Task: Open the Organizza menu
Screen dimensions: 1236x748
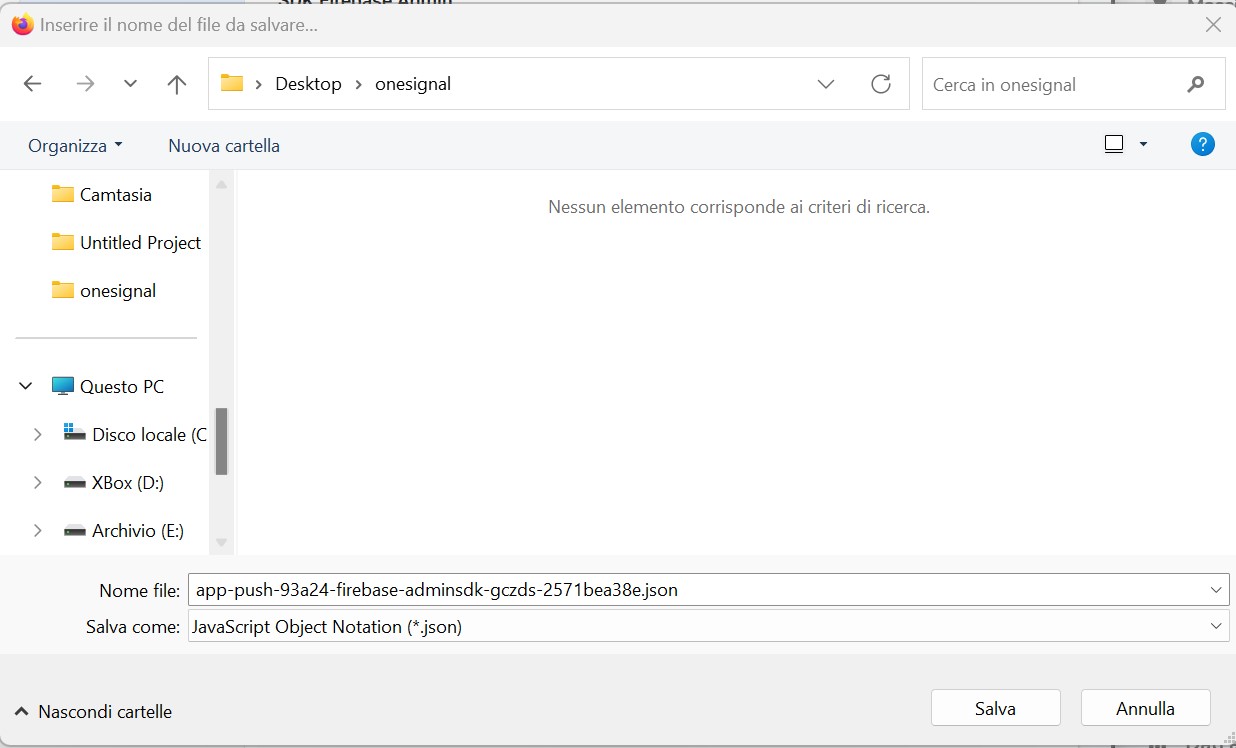Action: (x=75, y=145)
